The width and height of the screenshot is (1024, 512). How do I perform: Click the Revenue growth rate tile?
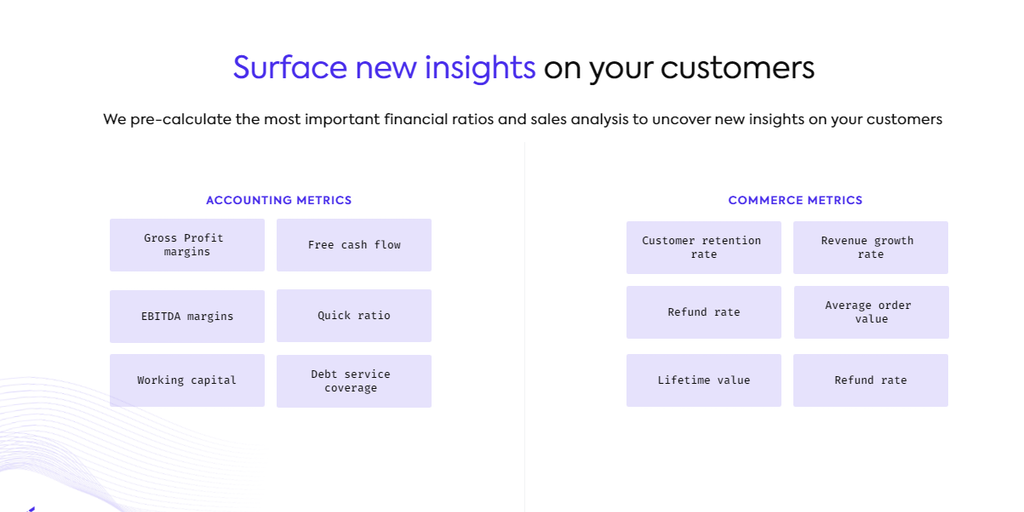click(870, 248)
